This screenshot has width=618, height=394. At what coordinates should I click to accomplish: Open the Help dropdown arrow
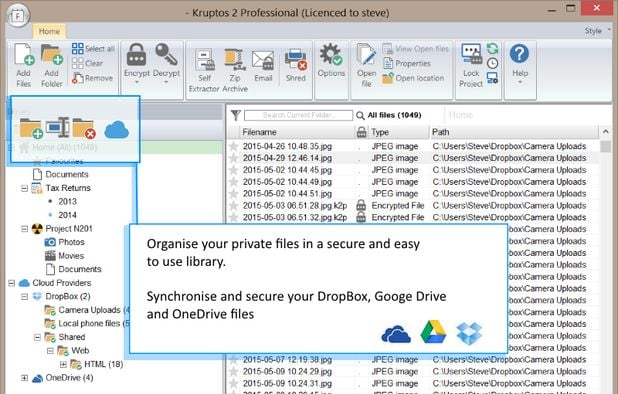coord(519,82)
